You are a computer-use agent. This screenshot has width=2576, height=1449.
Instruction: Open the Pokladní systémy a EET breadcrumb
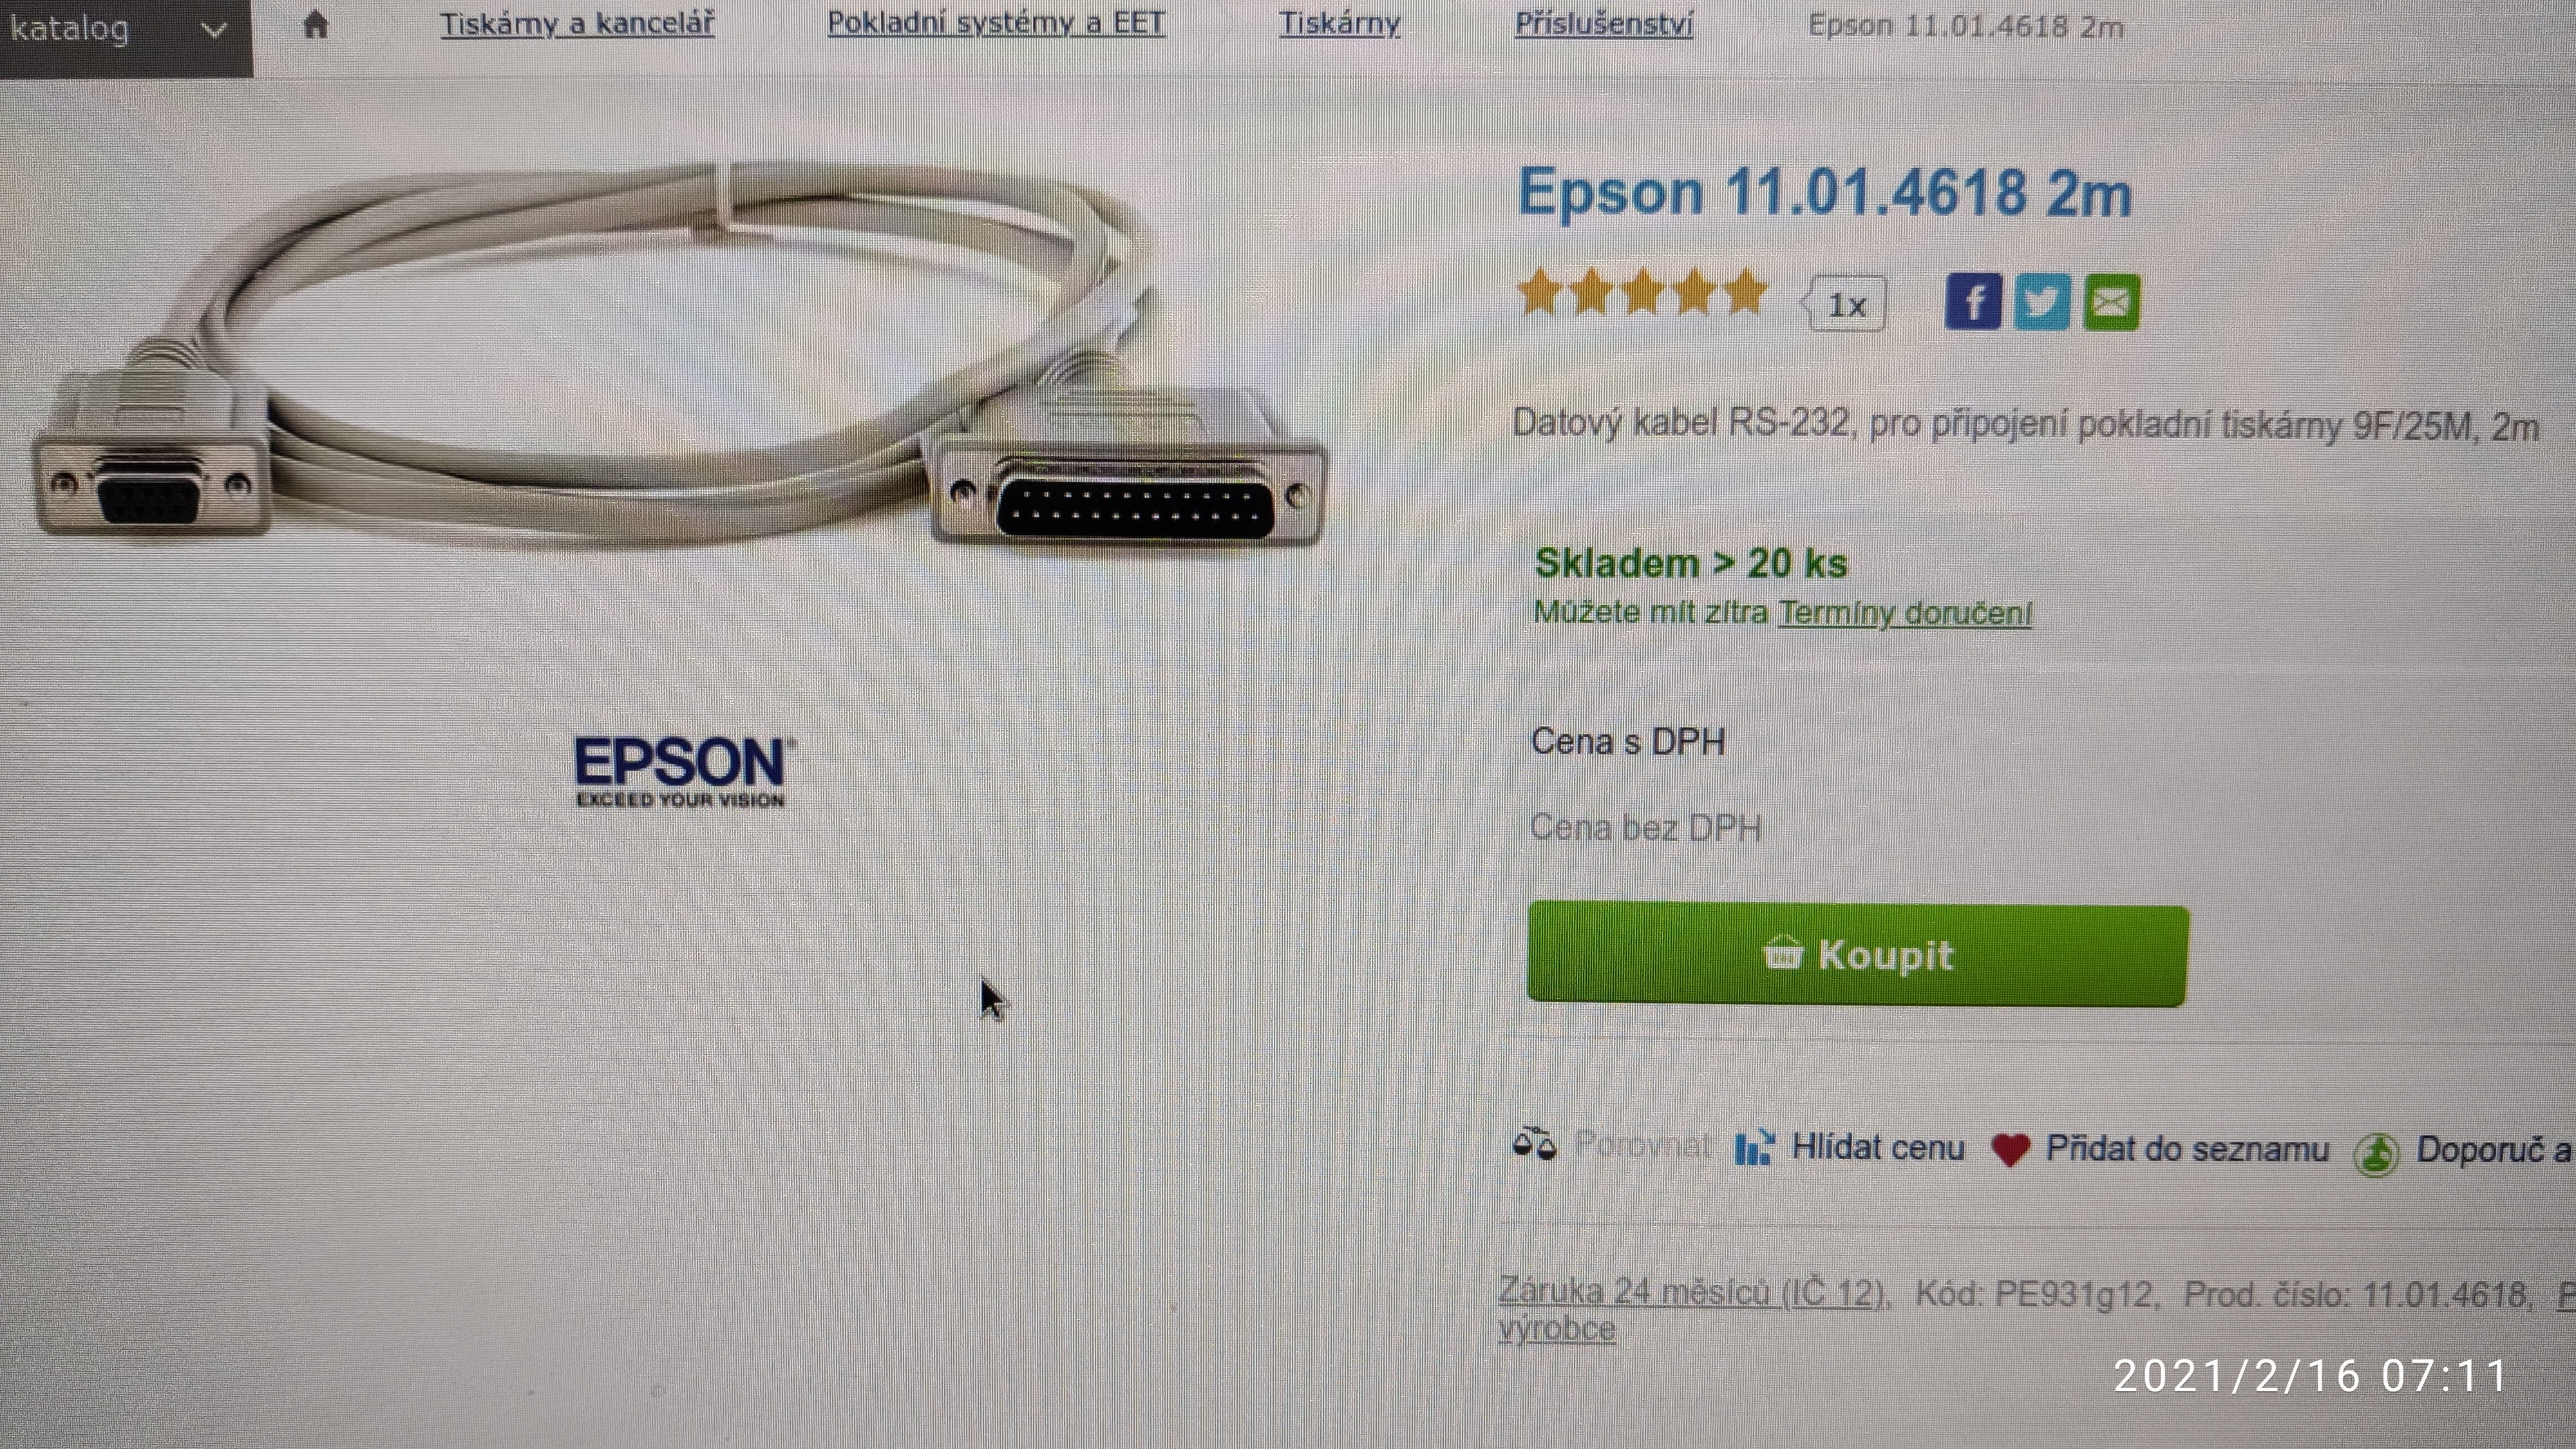(x=996, y=23)
